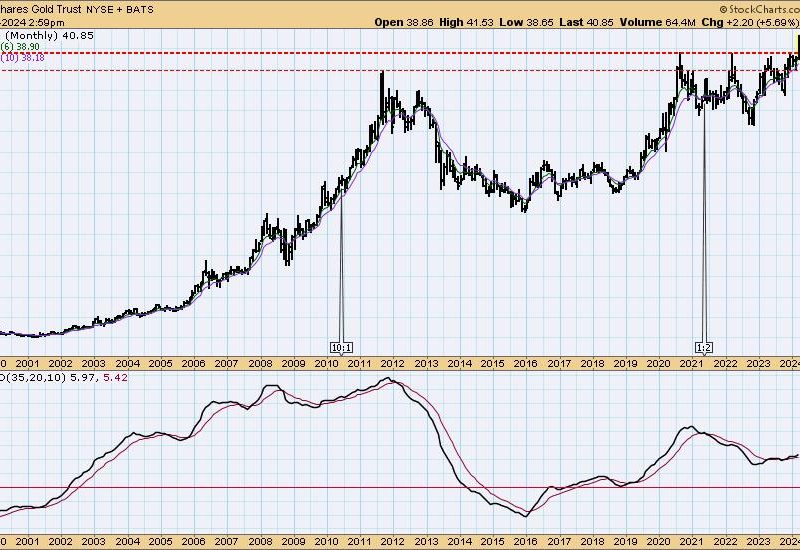Click 2011 on the indicator panel year axis
The image size is (800, 550).
point(359,541)
